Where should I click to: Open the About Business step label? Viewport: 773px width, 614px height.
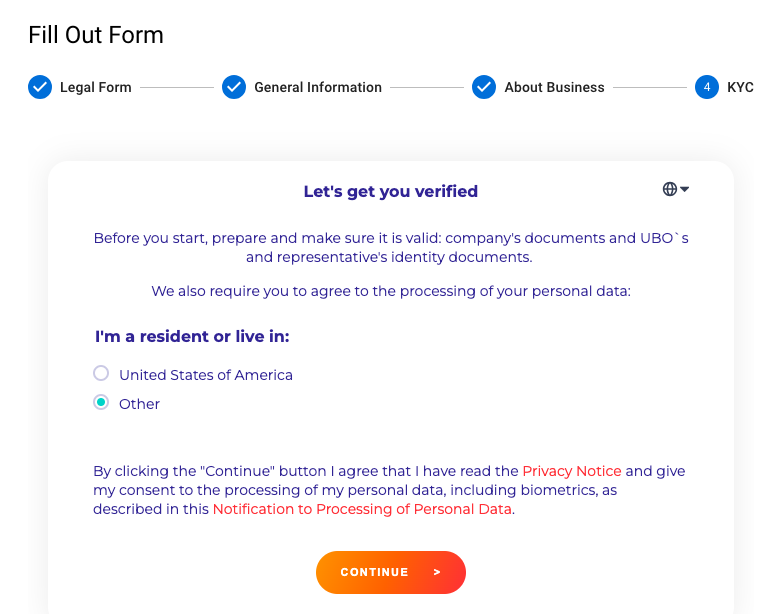554,87
